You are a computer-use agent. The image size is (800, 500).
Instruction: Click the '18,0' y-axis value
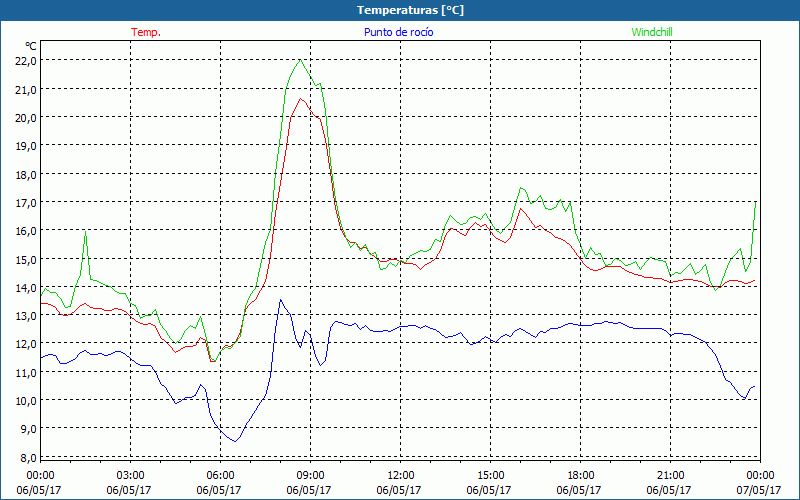click(x=27, y=174)
